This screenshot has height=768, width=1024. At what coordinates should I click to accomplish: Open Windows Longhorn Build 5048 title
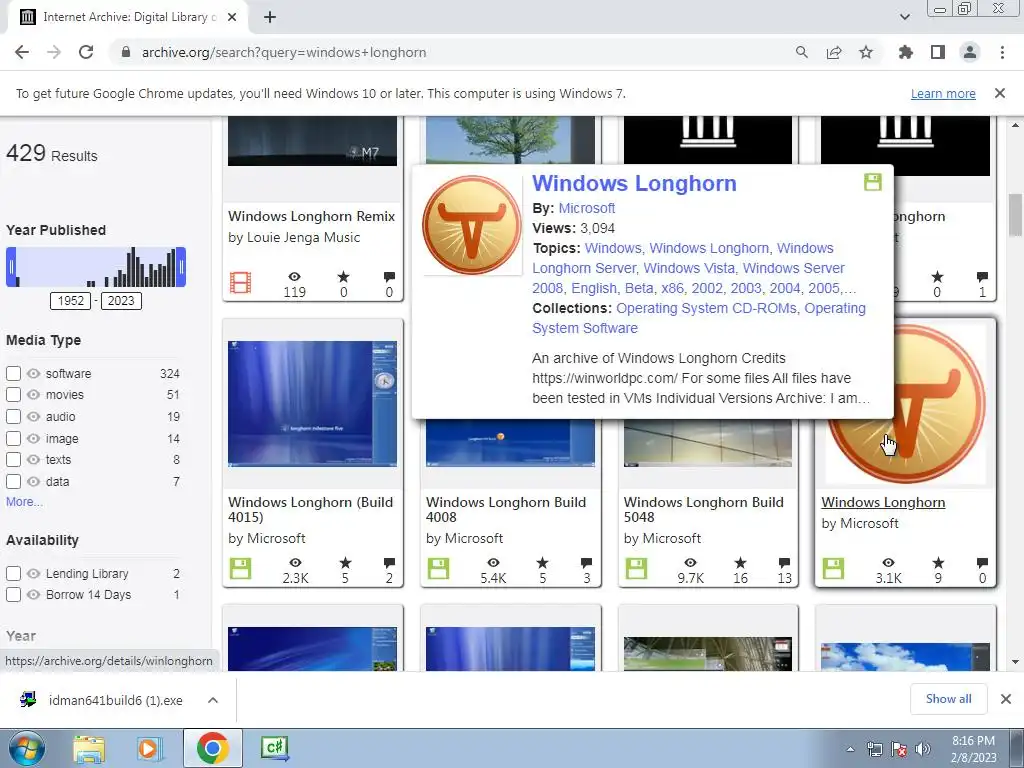point(703,509)
